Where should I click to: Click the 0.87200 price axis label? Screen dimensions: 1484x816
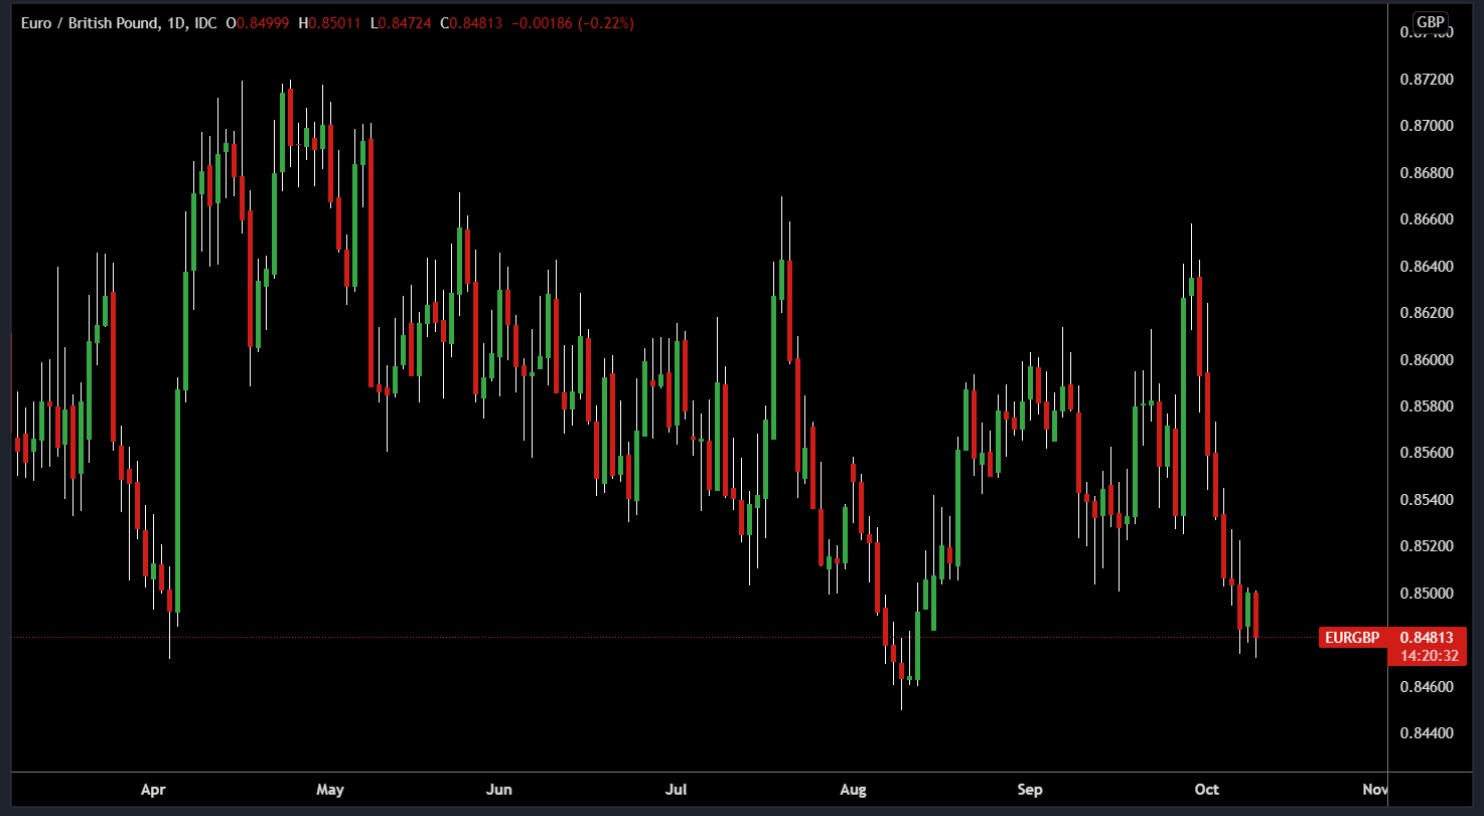pyautogui.click(x=1427, y=79)
